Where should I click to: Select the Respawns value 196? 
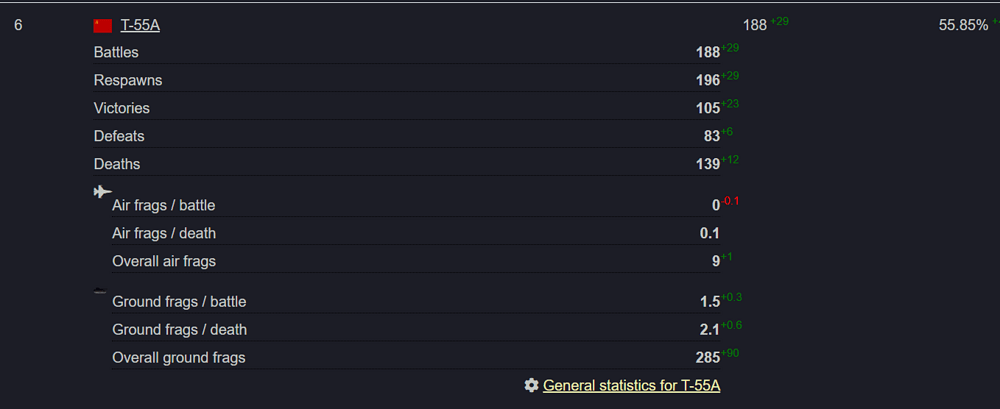(x=708, y=81)
